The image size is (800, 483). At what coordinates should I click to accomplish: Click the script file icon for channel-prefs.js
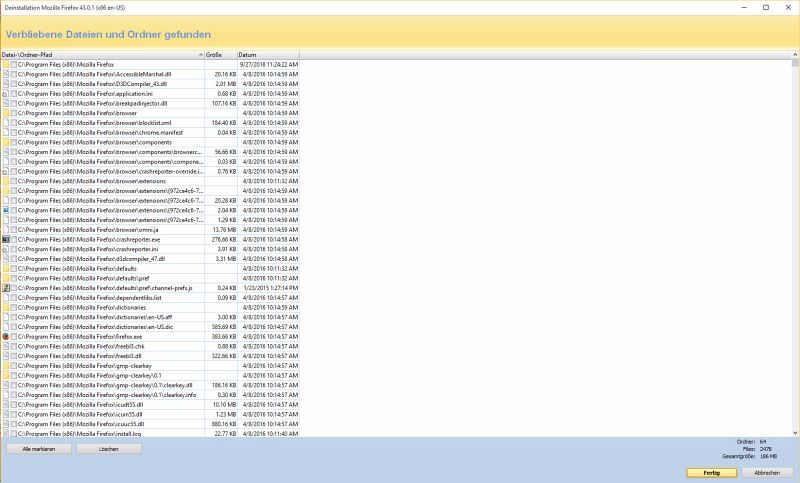[x=6, y=288]
